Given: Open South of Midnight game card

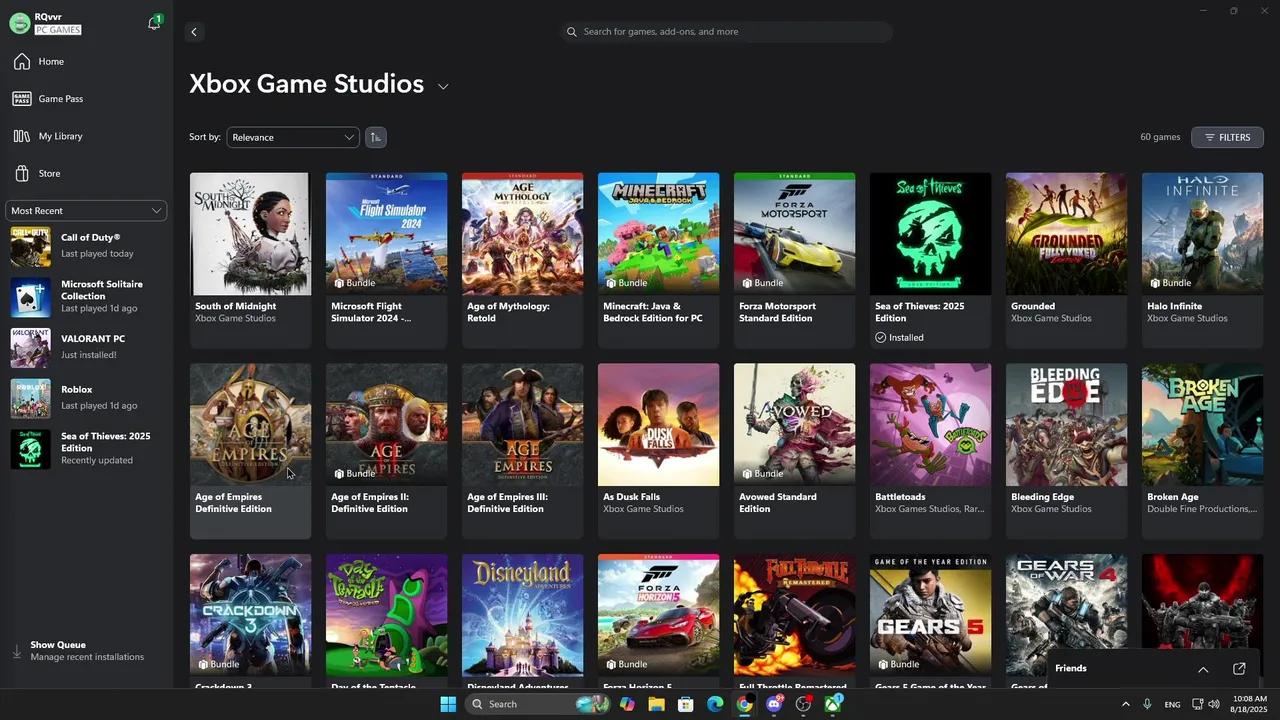Looking at the screenshot, I should [250, 260].
